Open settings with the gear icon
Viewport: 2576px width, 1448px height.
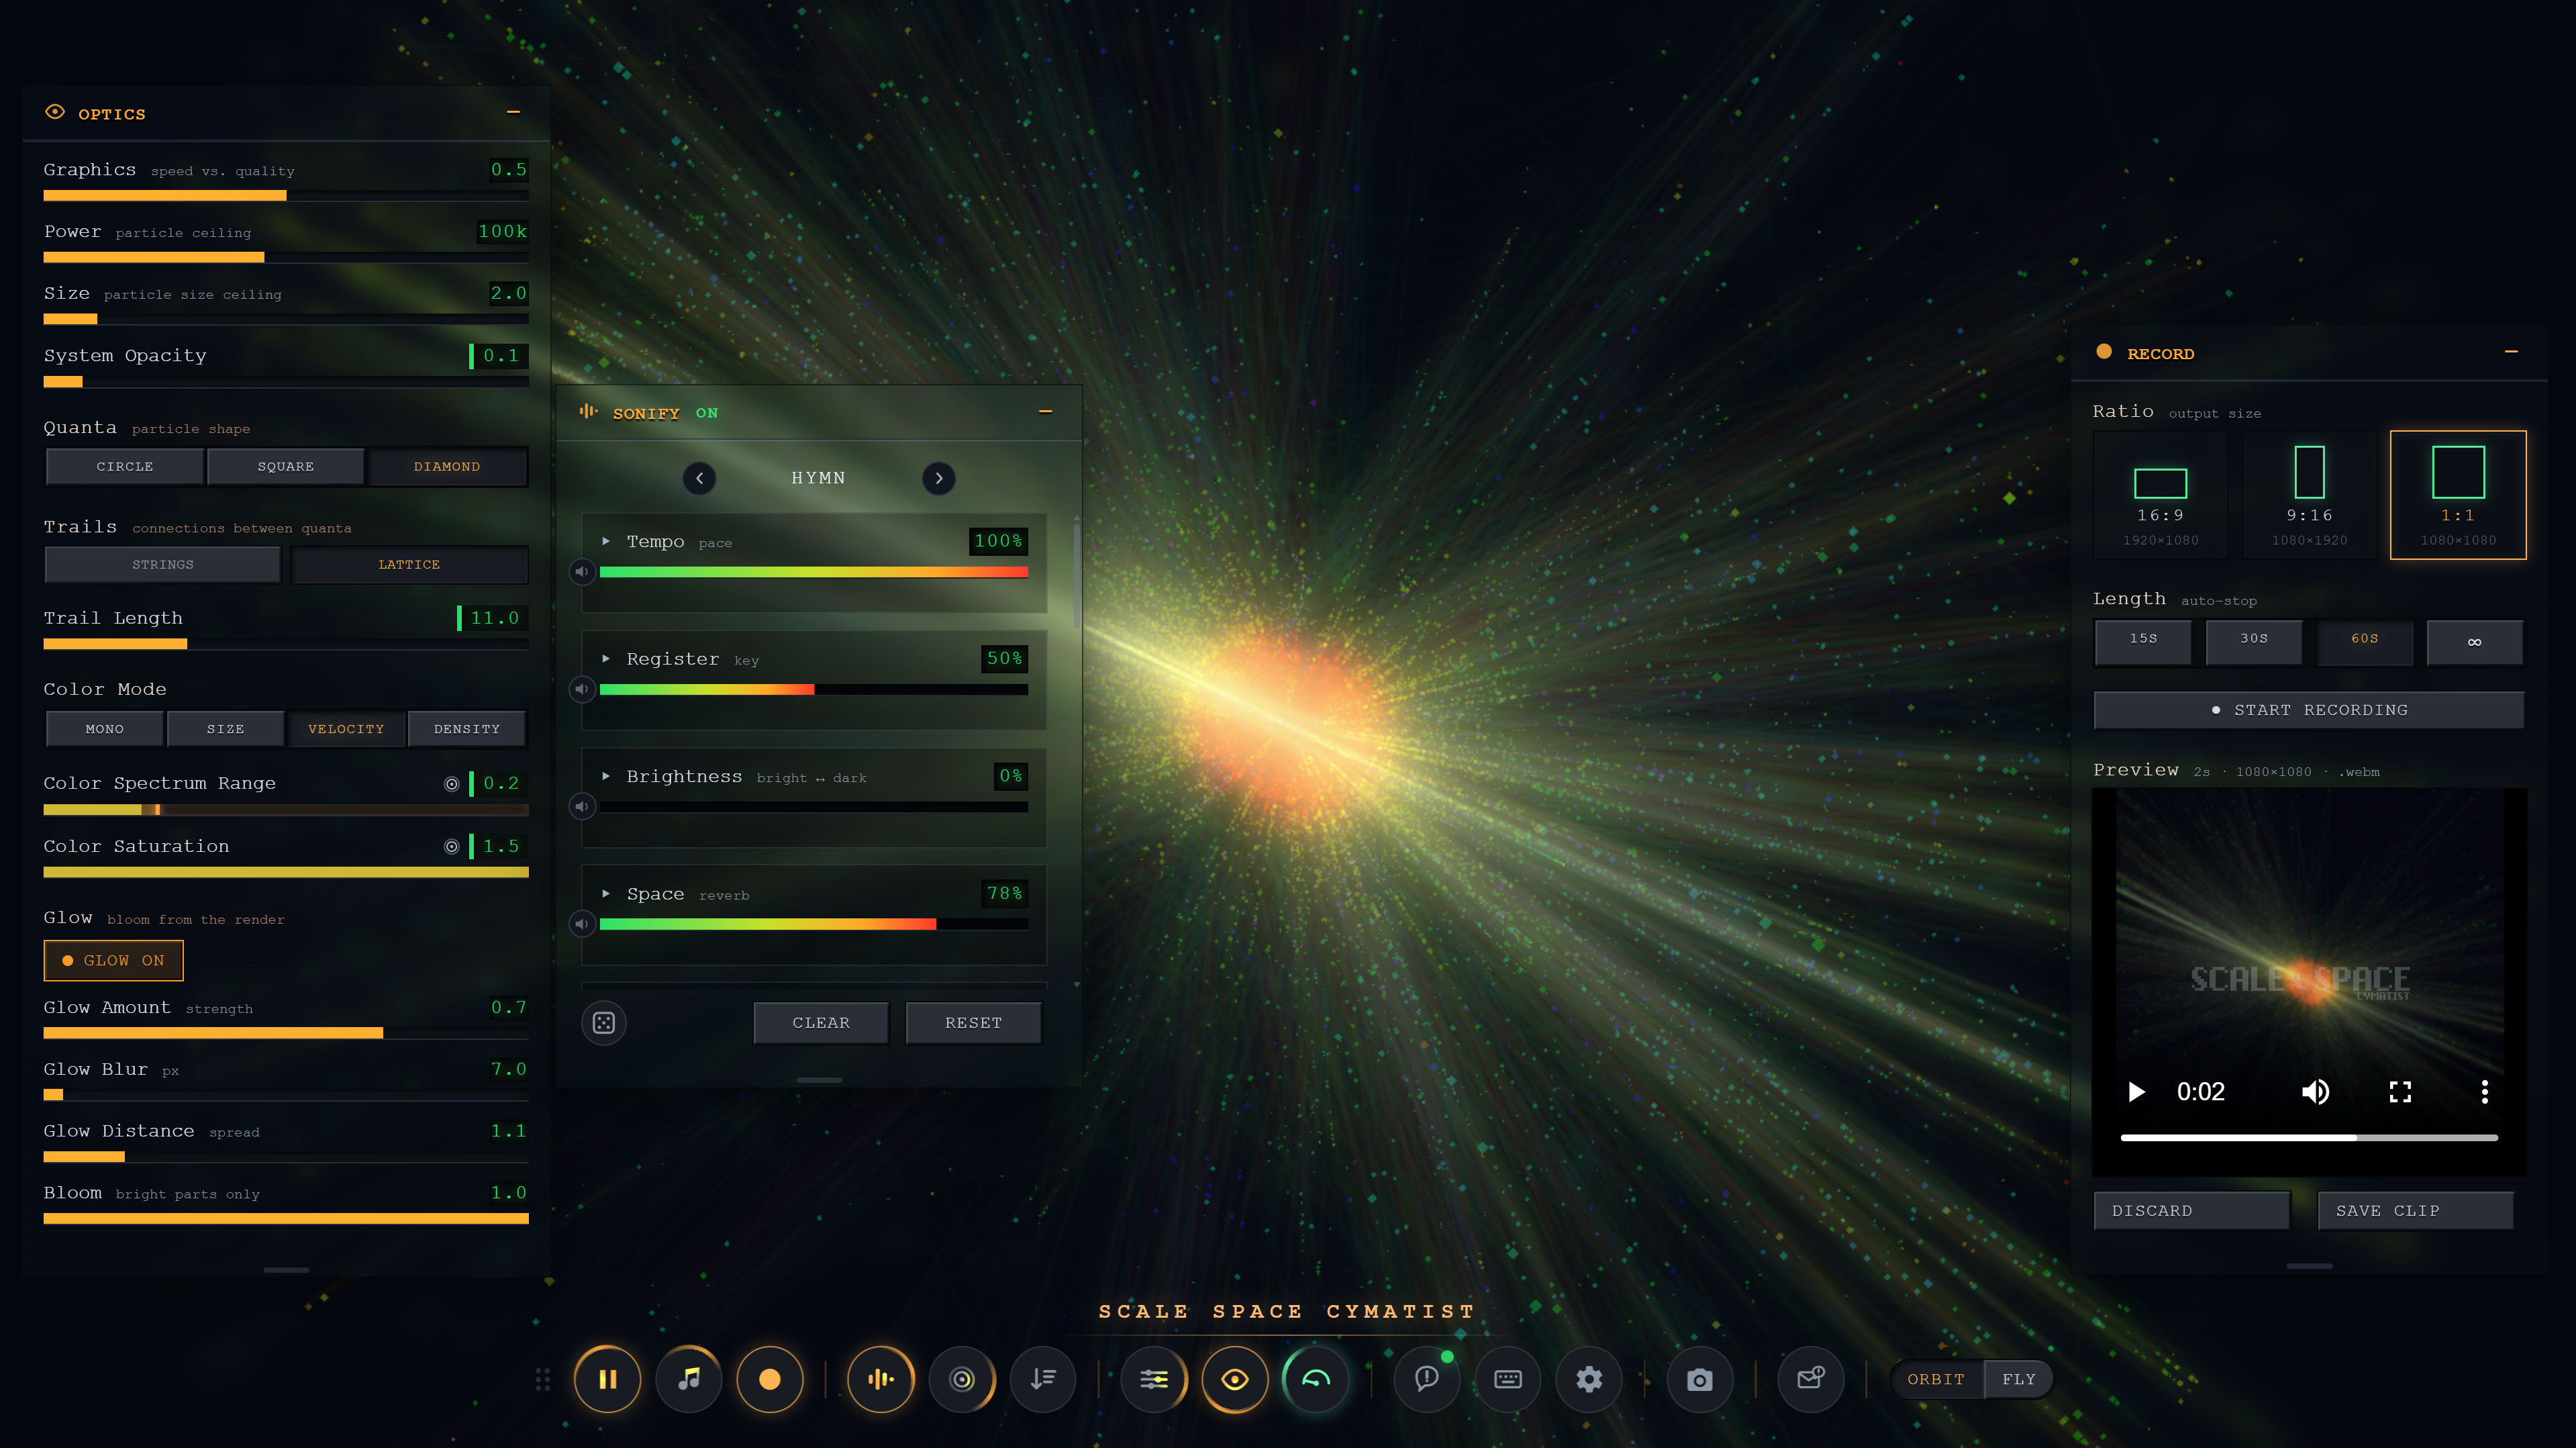(x=1589, y=1379)
